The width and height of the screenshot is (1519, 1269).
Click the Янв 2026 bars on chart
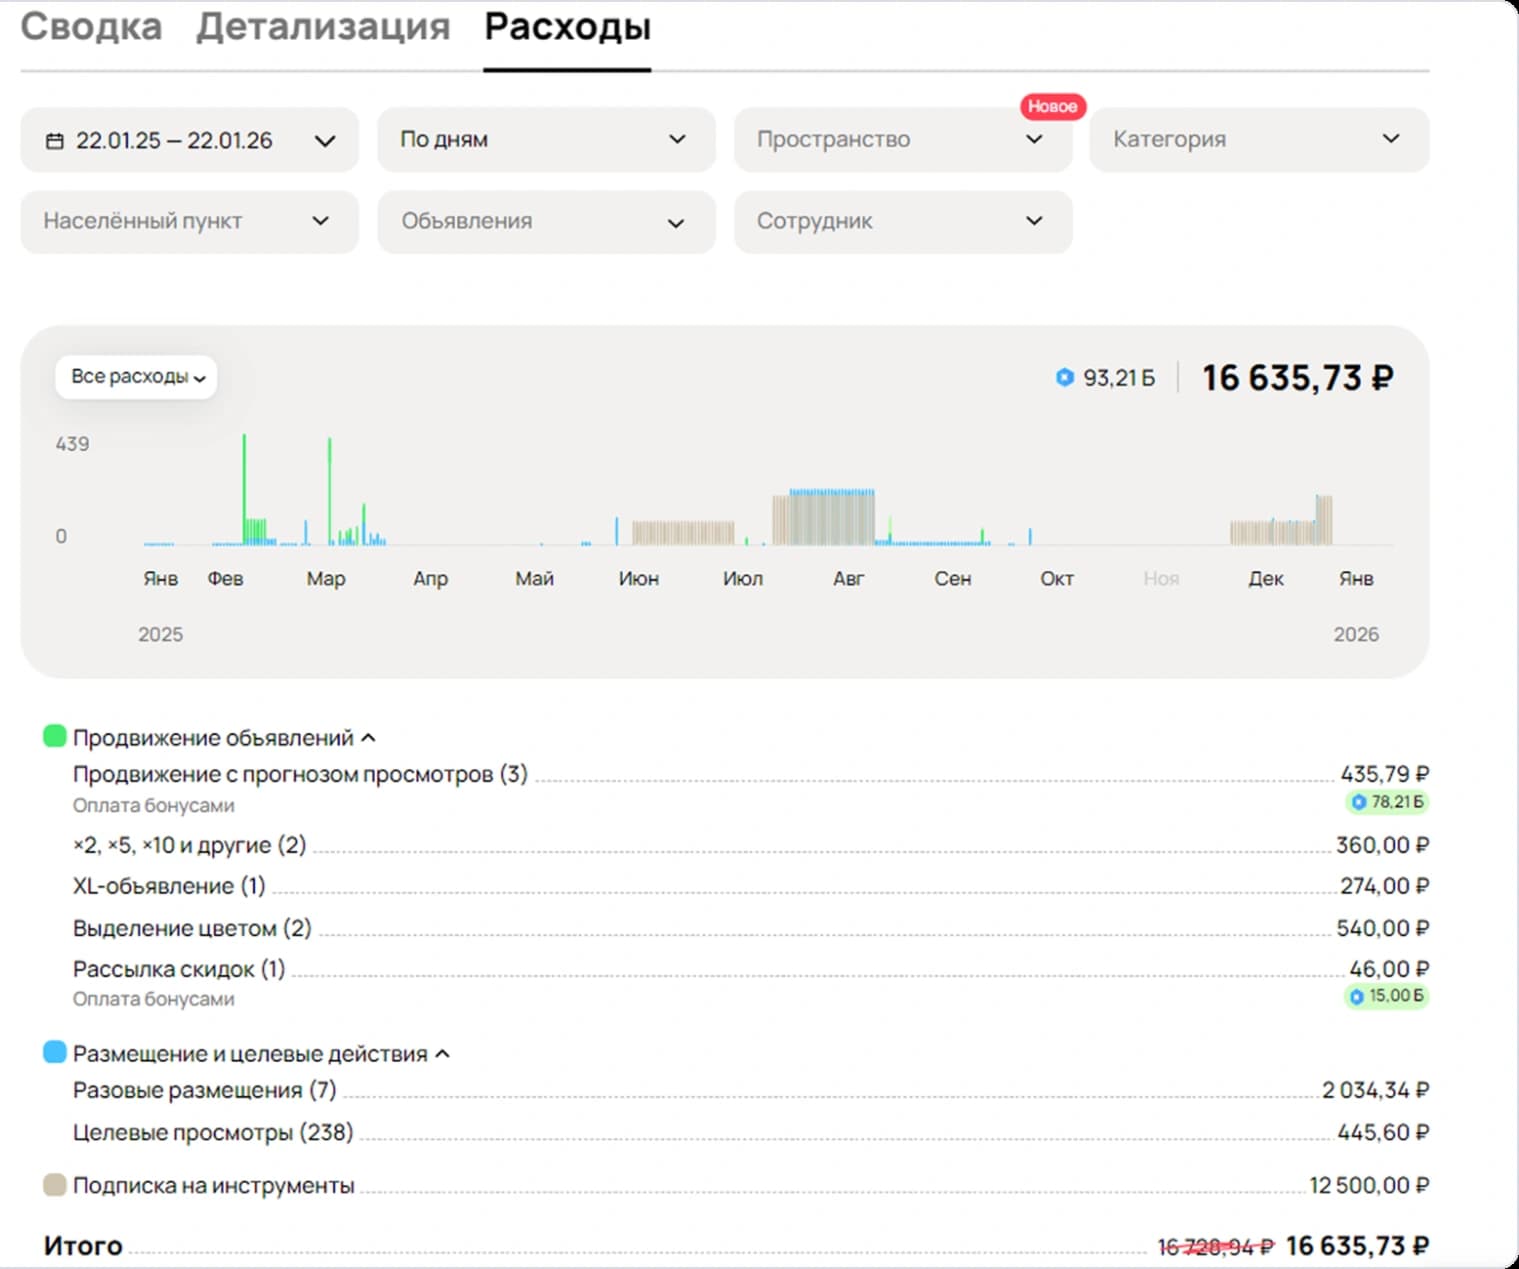1324,520
